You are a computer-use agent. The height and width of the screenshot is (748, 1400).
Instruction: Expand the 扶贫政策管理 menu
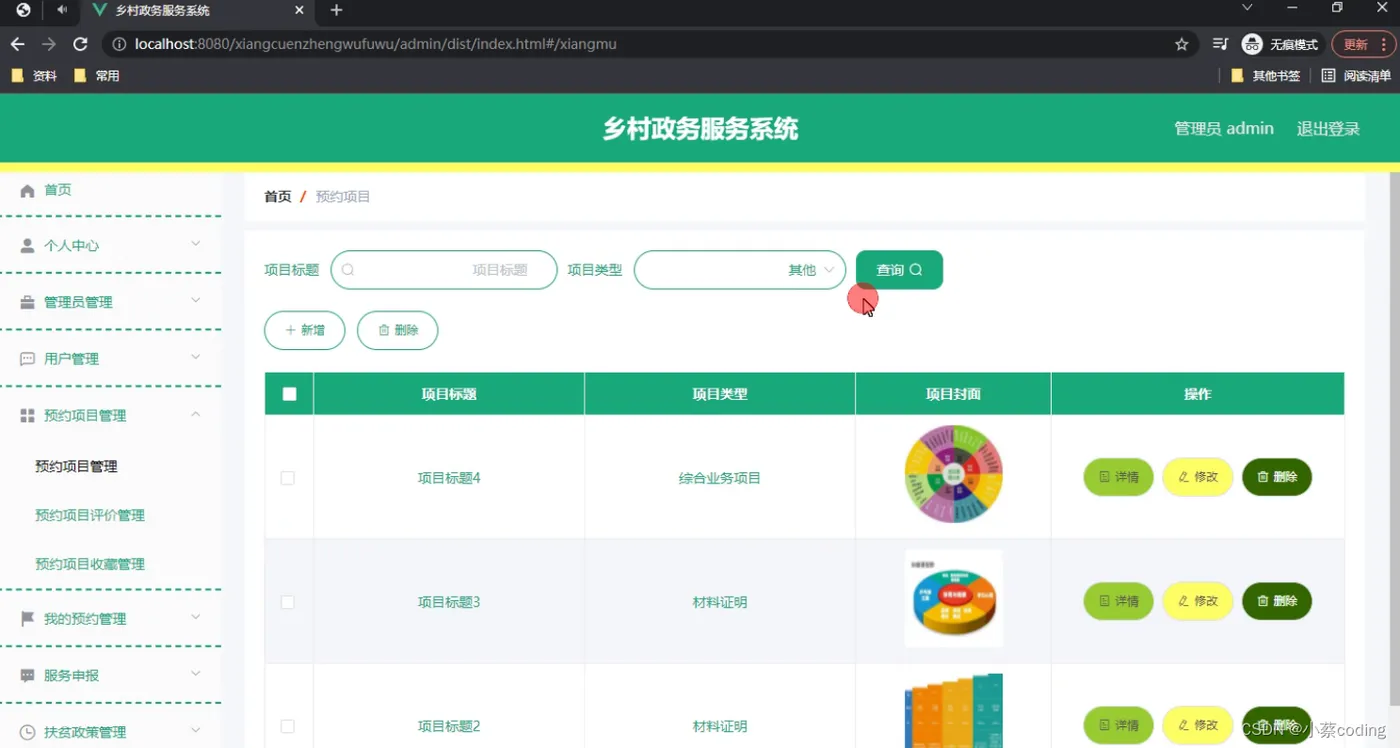195,730
